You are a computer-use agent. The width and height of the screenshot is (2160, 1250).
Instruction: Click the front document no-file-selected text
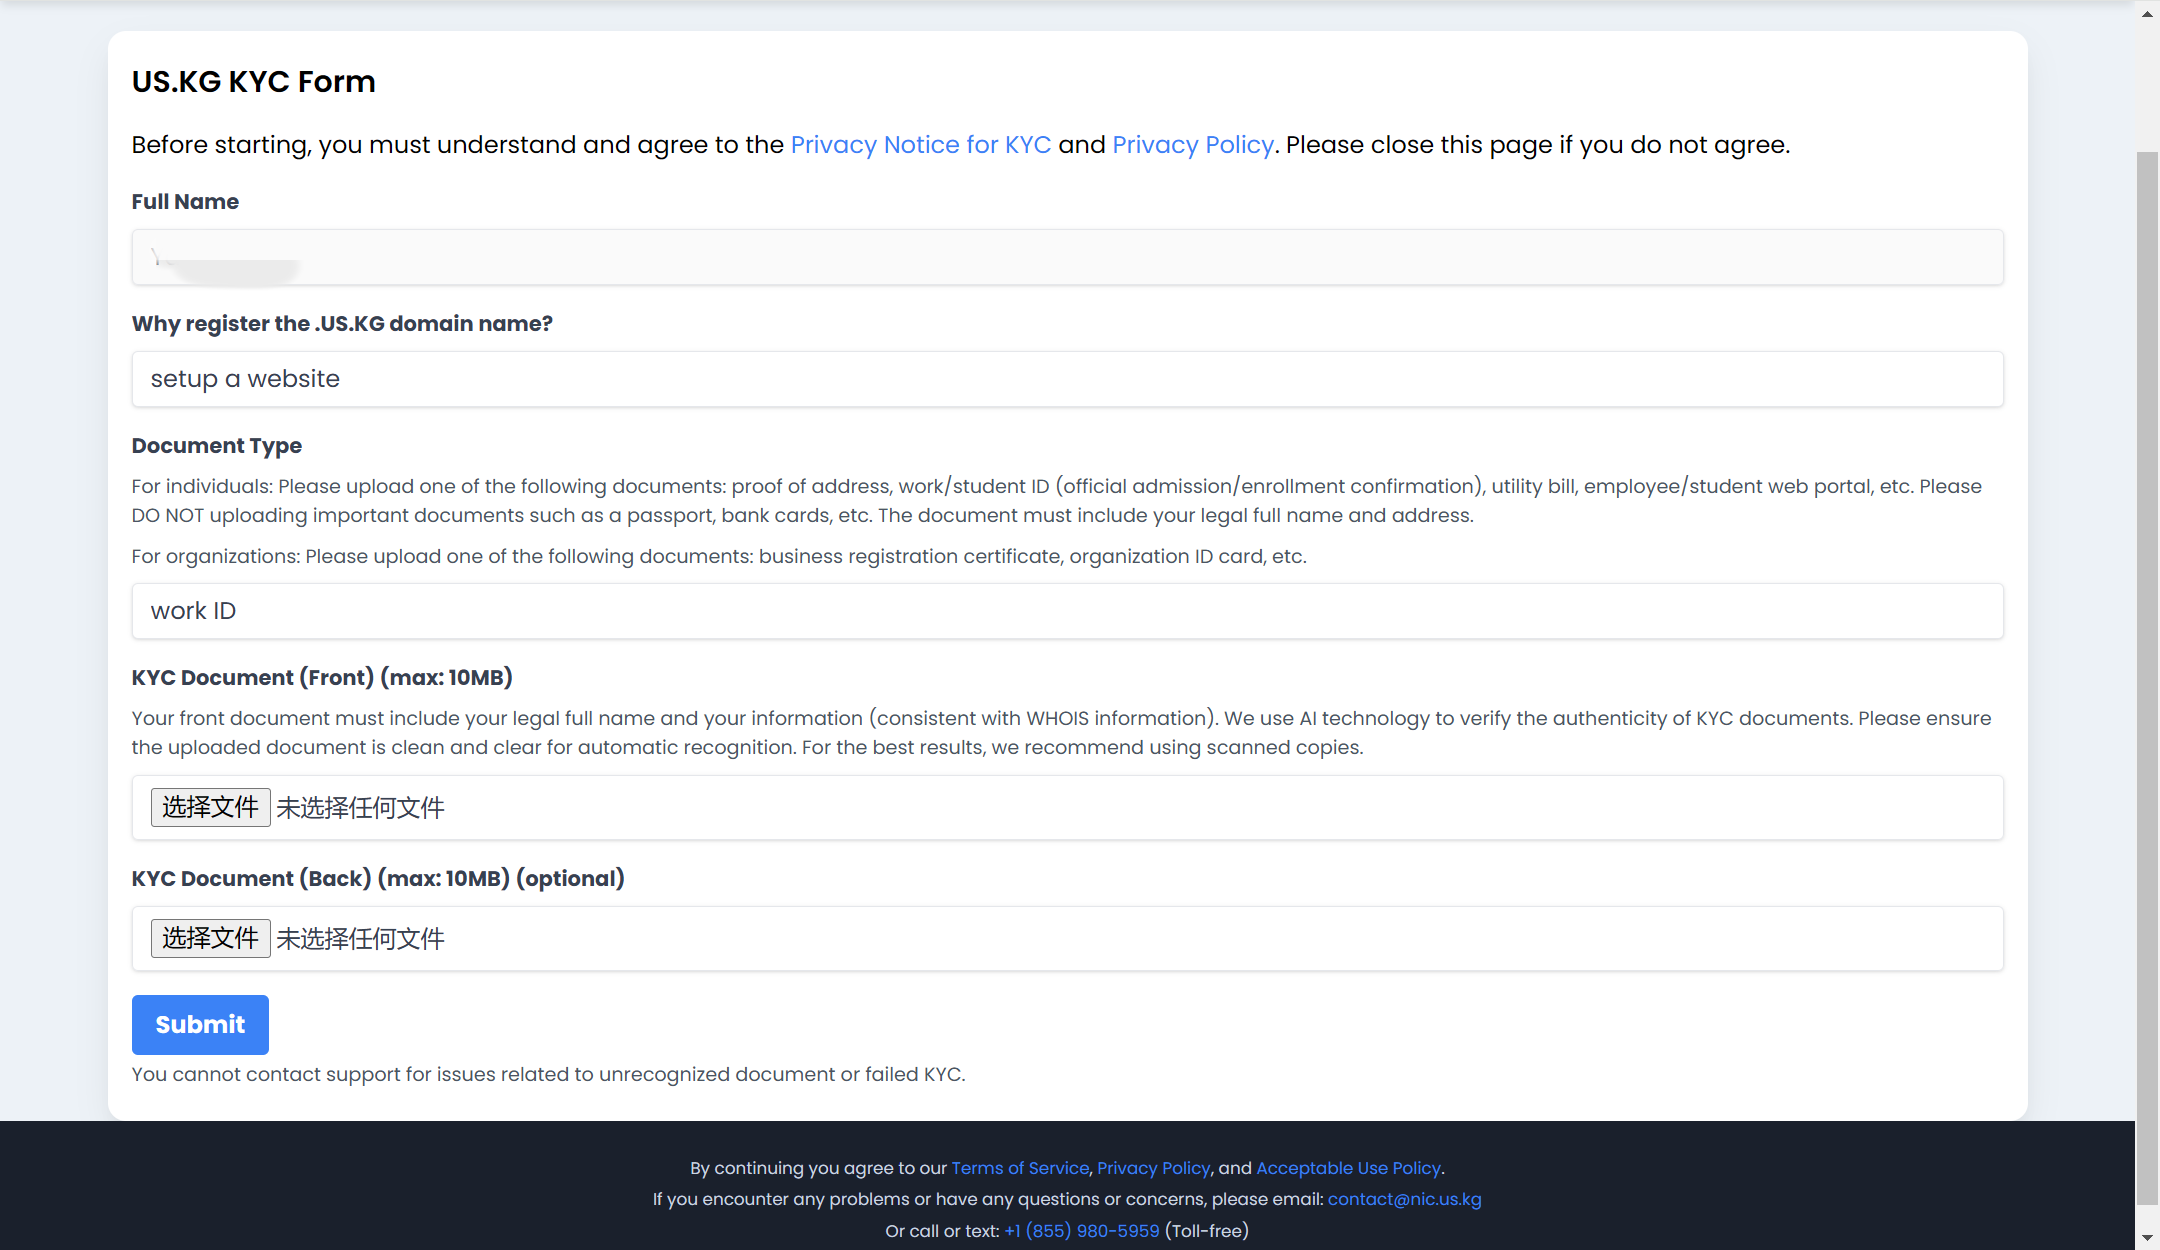360,808
